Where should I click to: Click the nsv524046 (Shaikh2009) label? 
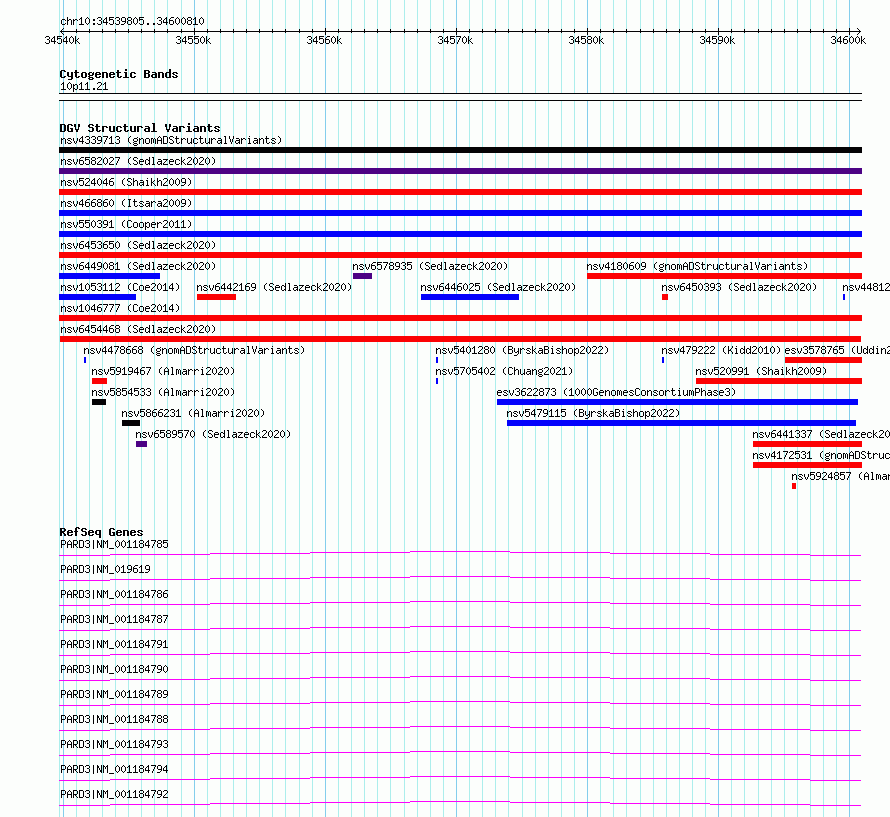coord(126,182)
